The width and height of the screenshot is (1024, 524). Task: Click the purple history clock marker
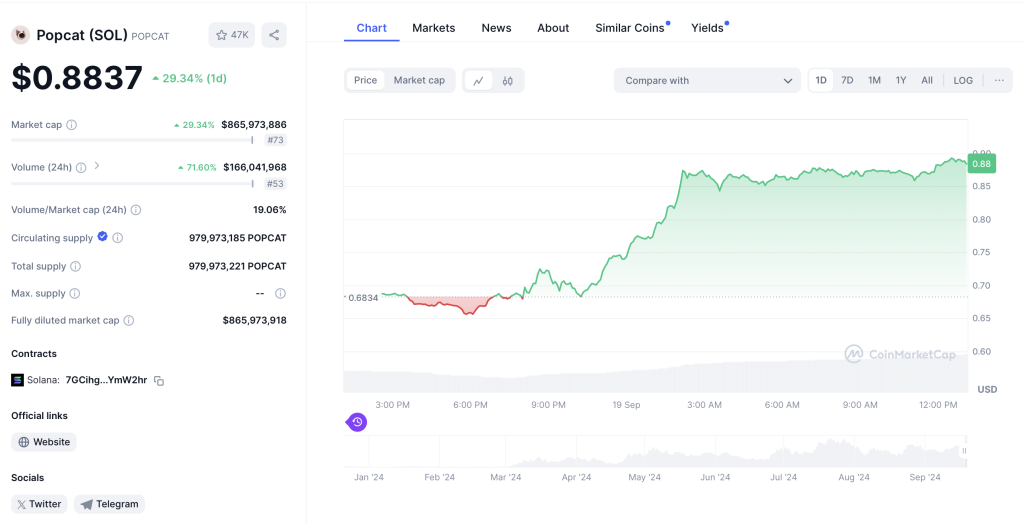pyautogui.click(x=357, y=422)
